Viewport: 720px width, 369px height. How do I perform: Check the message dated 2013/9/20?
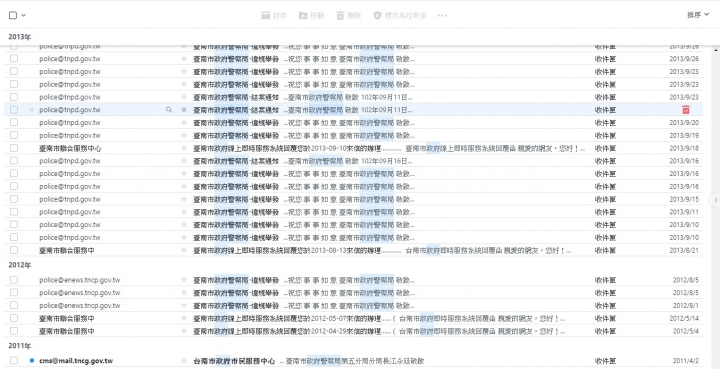pos(14,122)
